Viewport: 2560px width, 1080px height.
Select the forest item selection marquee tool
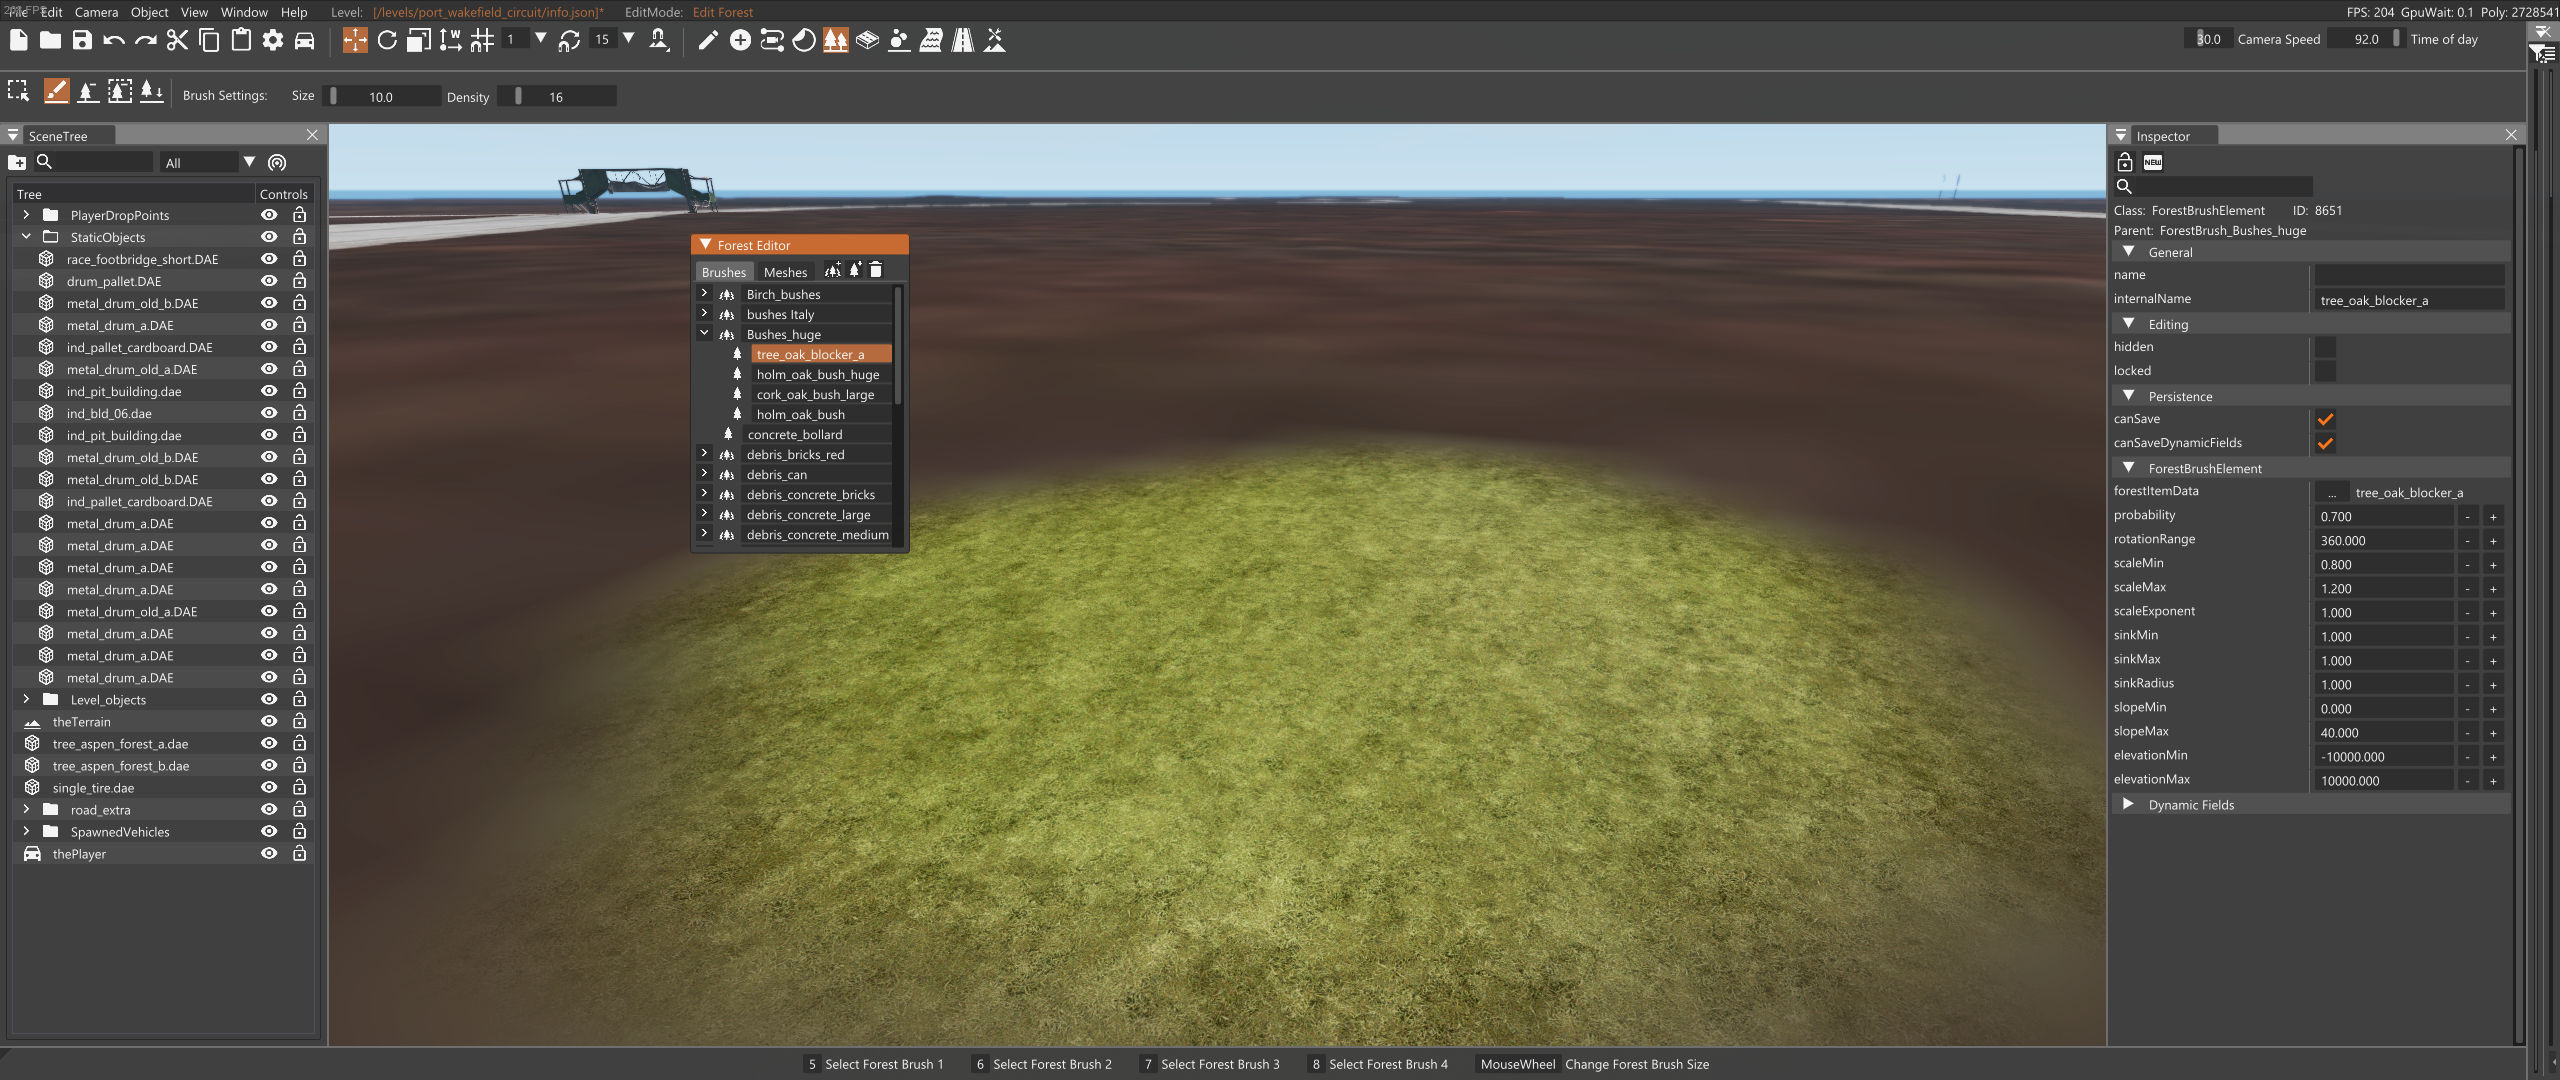click(x=18, y=92)
